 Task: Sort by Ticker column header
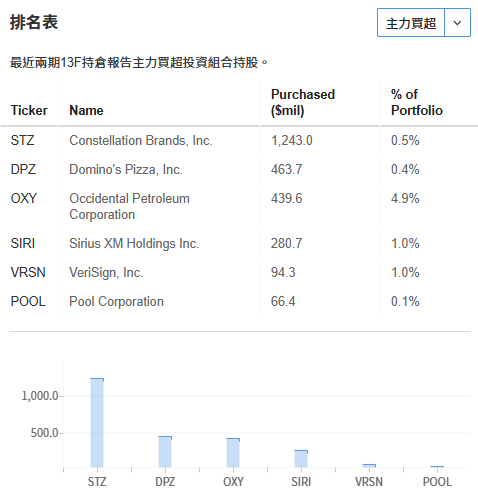pyautogui.click(x=29, y=110)
